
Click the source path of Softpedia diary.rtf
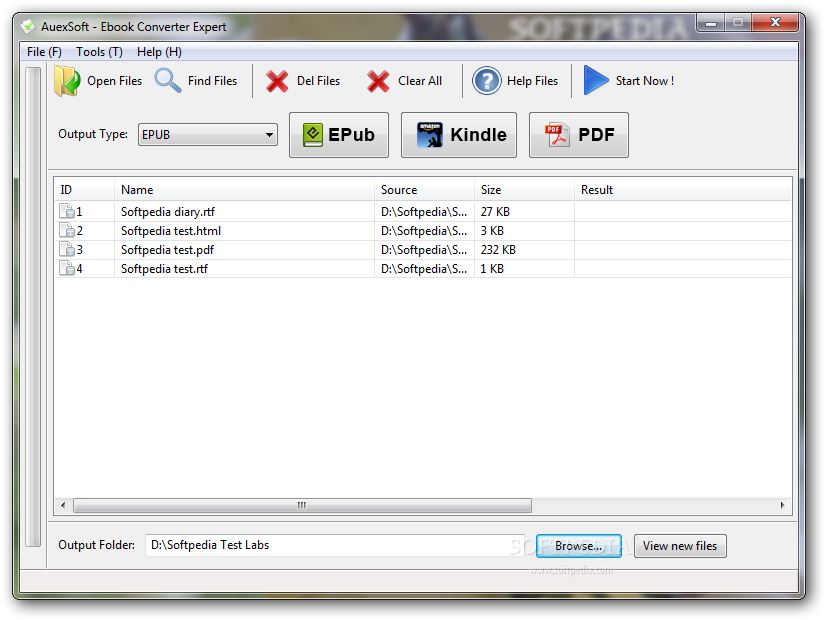(x=424, y=212)
